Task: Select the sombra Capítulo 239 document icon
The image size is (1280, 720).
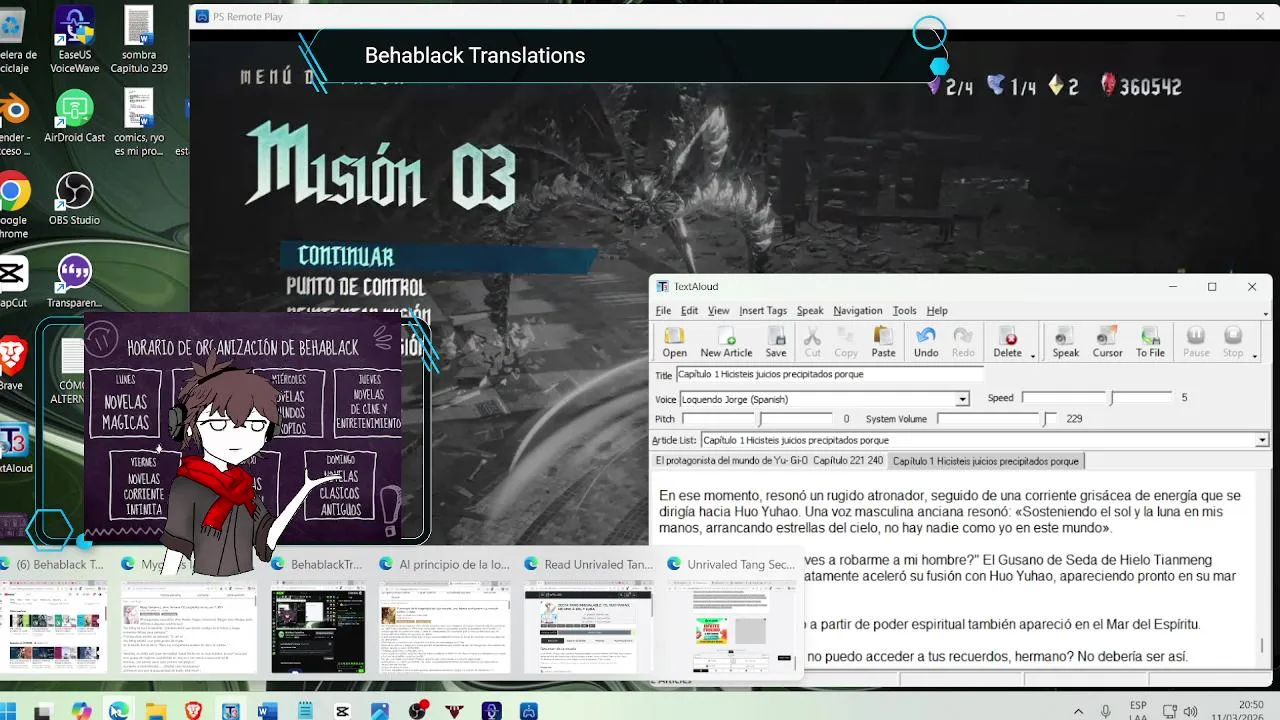Action: [x=139, y=40]
